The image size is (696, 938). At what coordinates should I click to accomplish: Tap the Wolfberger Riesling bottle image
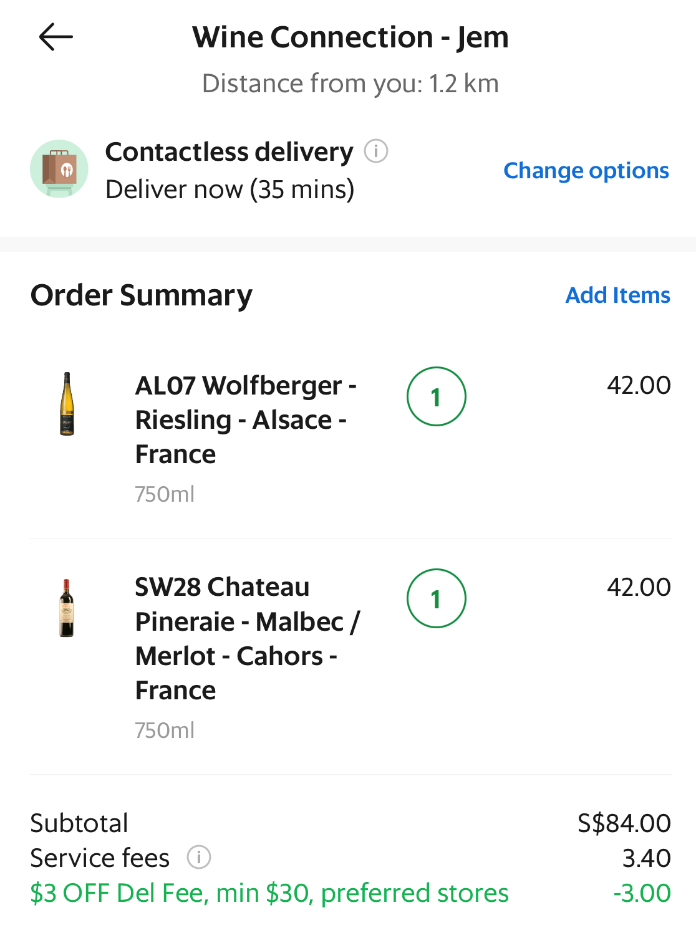(x=67, y=404)
